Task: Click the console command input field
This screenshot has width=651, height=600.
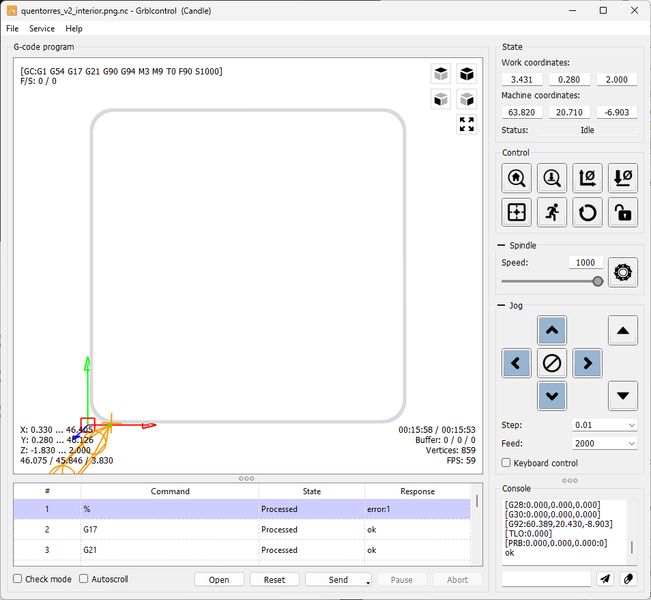Action: click(x=546, y=578)
